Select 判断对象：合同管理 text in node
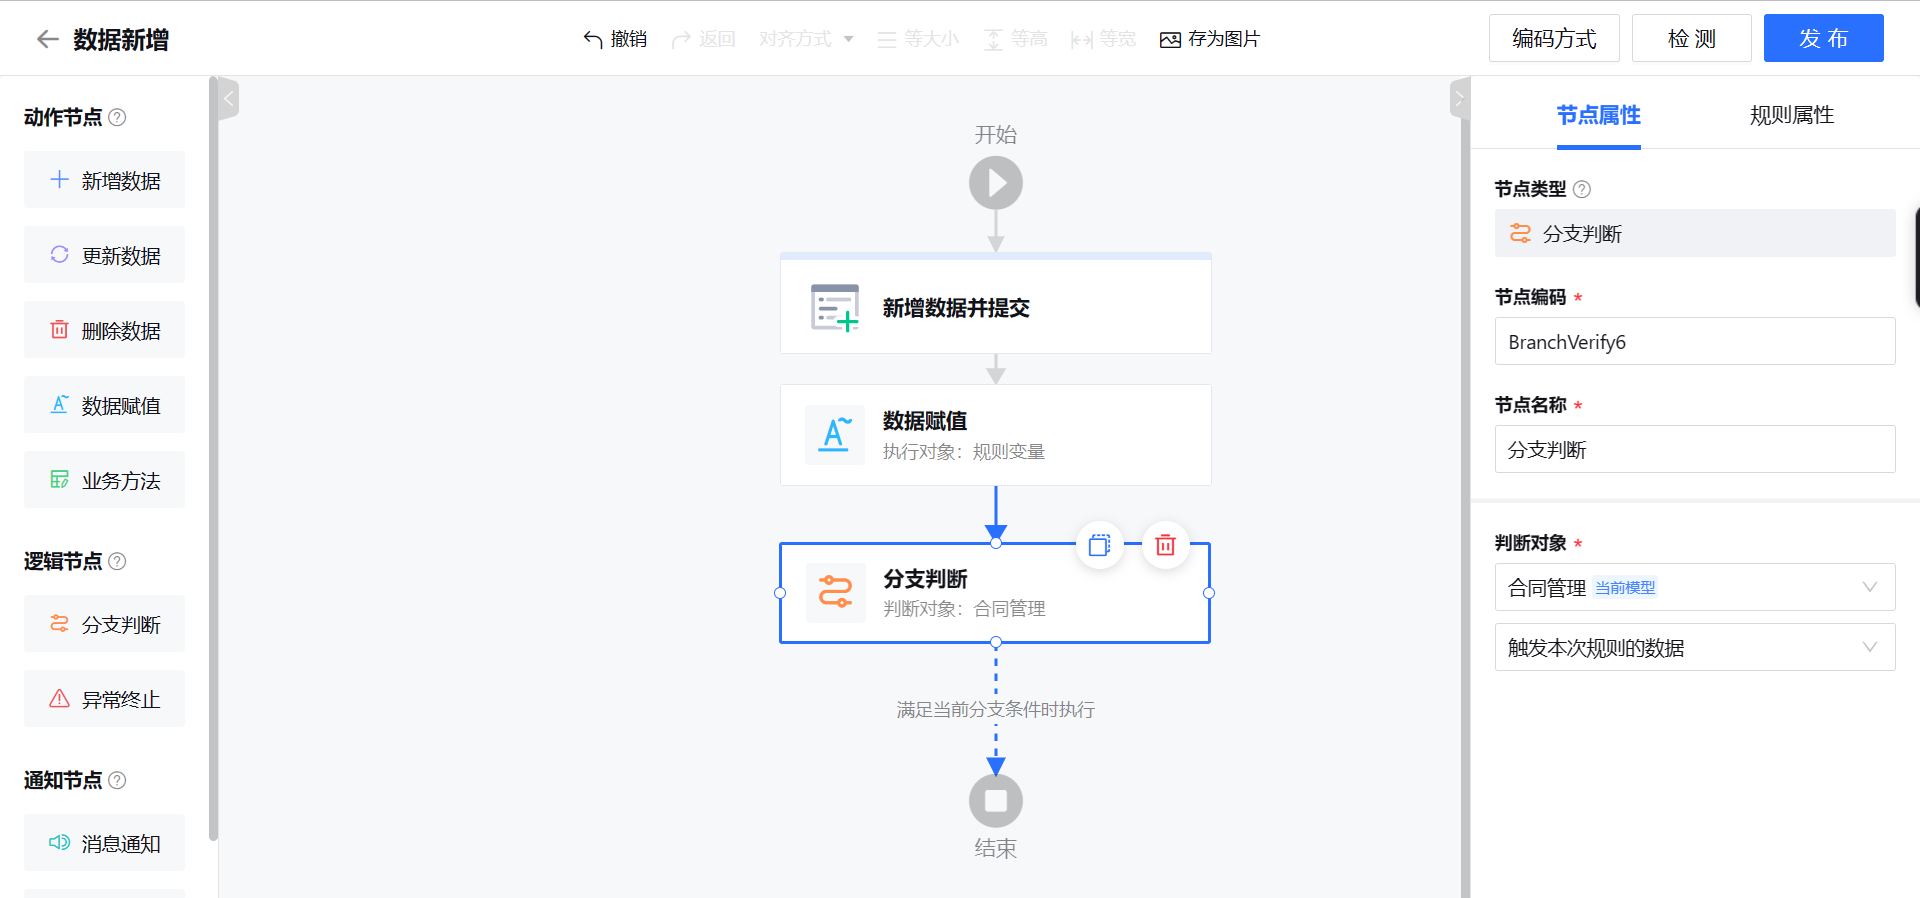Image resolution: width=1920 pixels, height=898 pixels. click(964, 609)
